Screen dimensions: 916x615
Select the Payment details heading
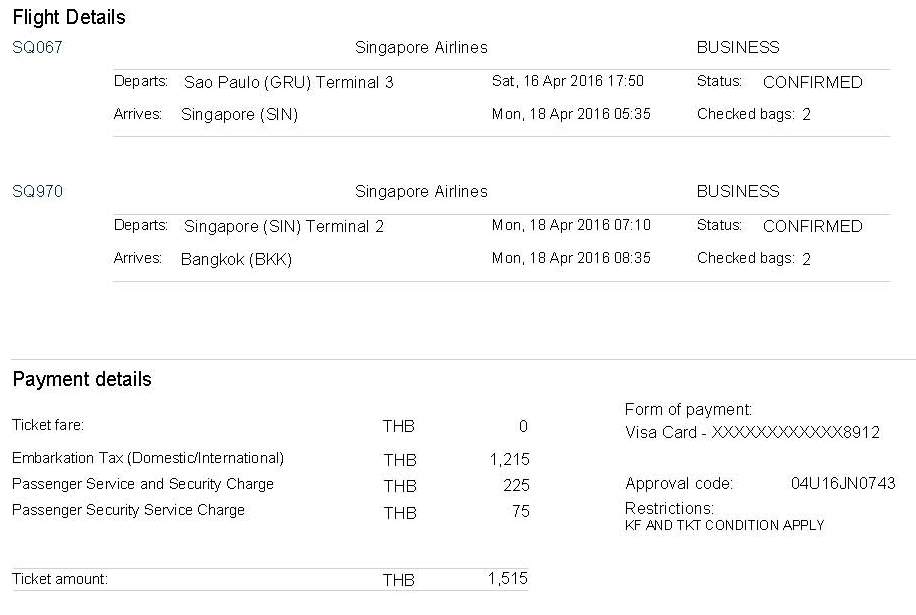[82, 379]
